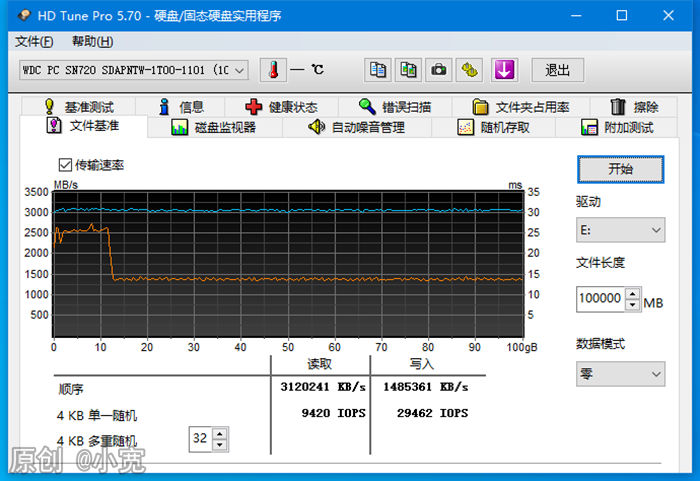Minimize the HD Tune Pro window
Viewport: 700px width, 481px height.
(576, 16)
